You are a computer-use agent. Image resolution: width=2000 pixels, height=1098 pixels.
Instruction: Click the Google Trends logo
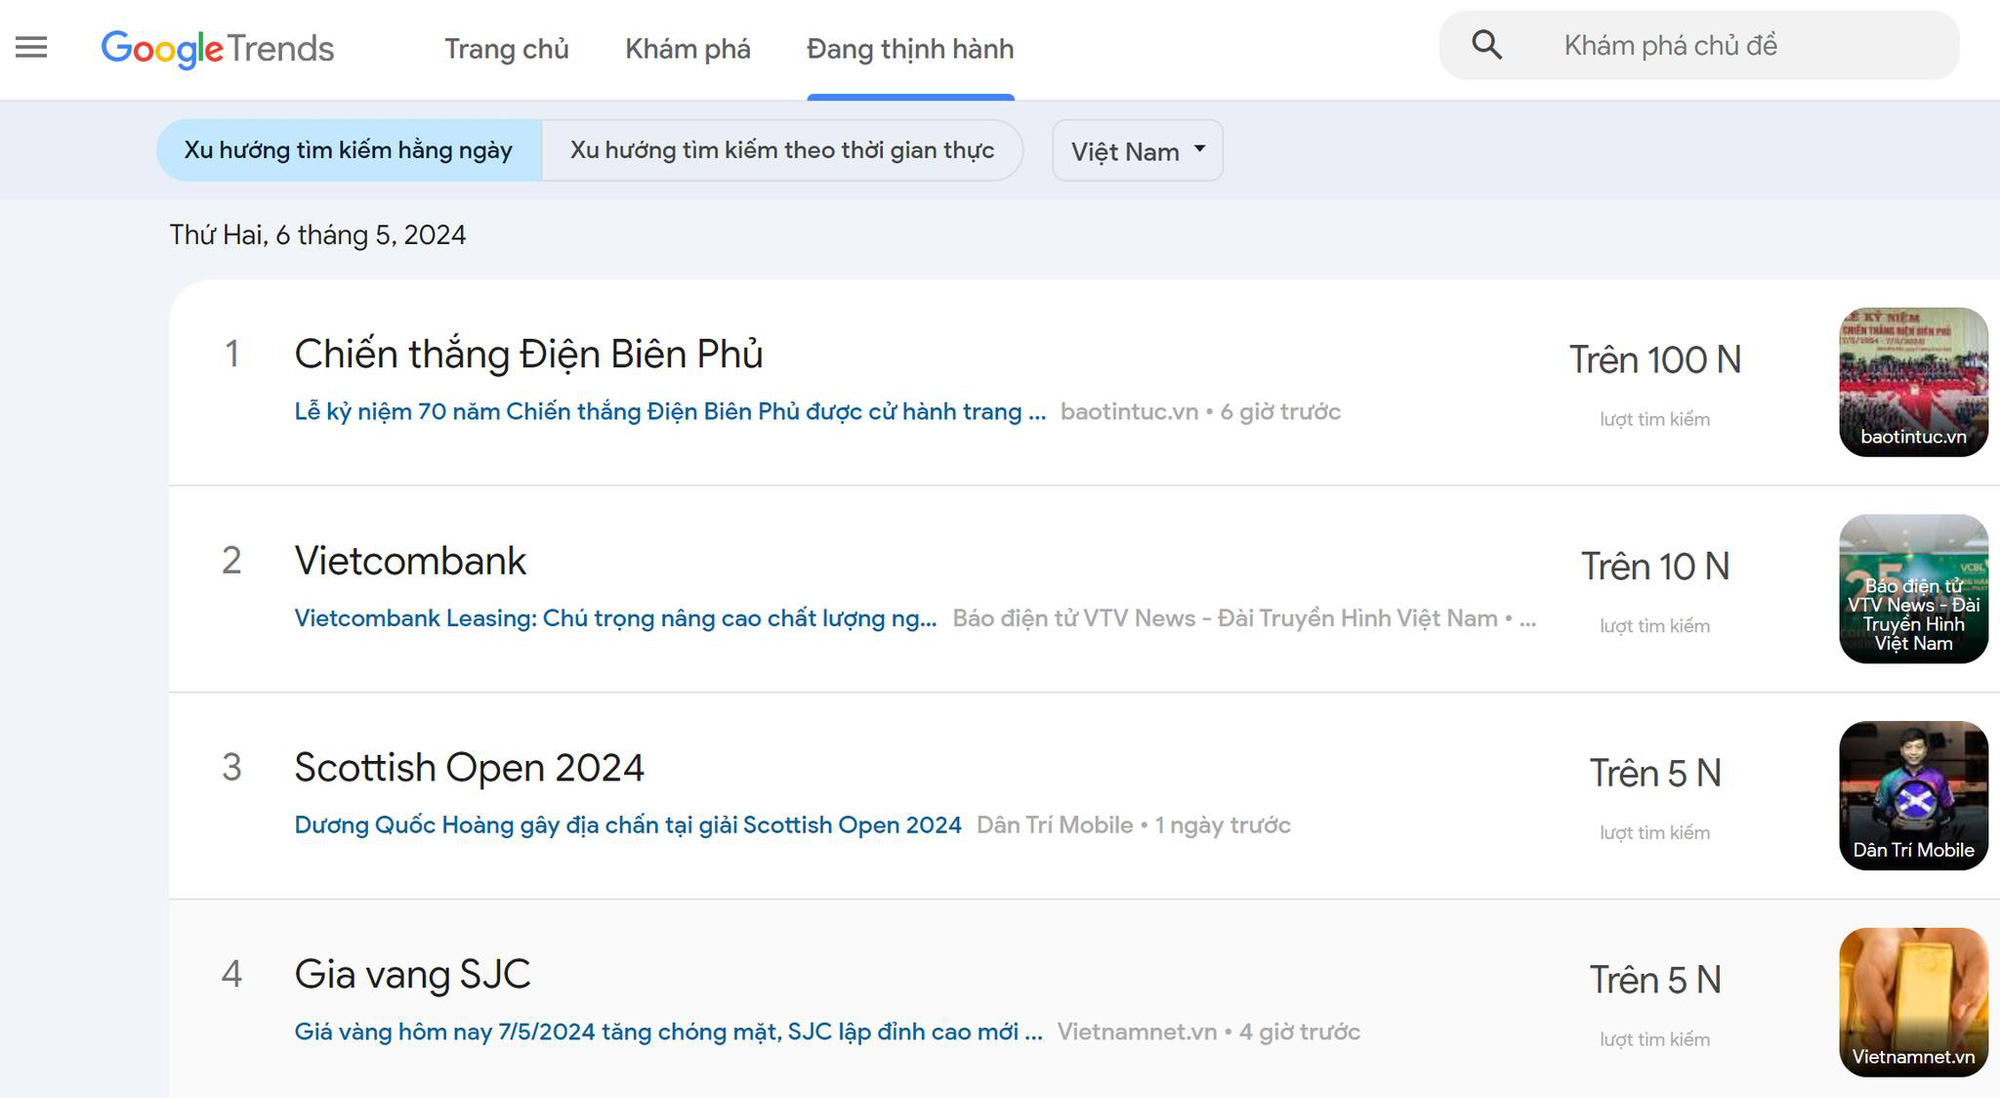point(217,48)
